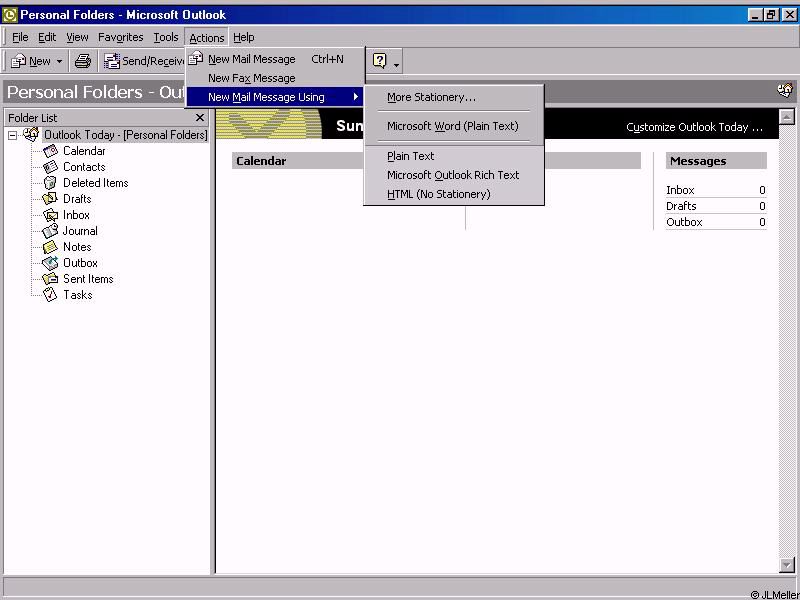Open Outbox from Messages summary
The height and width of the screenshot is (600, 800).
click(684, 222)
